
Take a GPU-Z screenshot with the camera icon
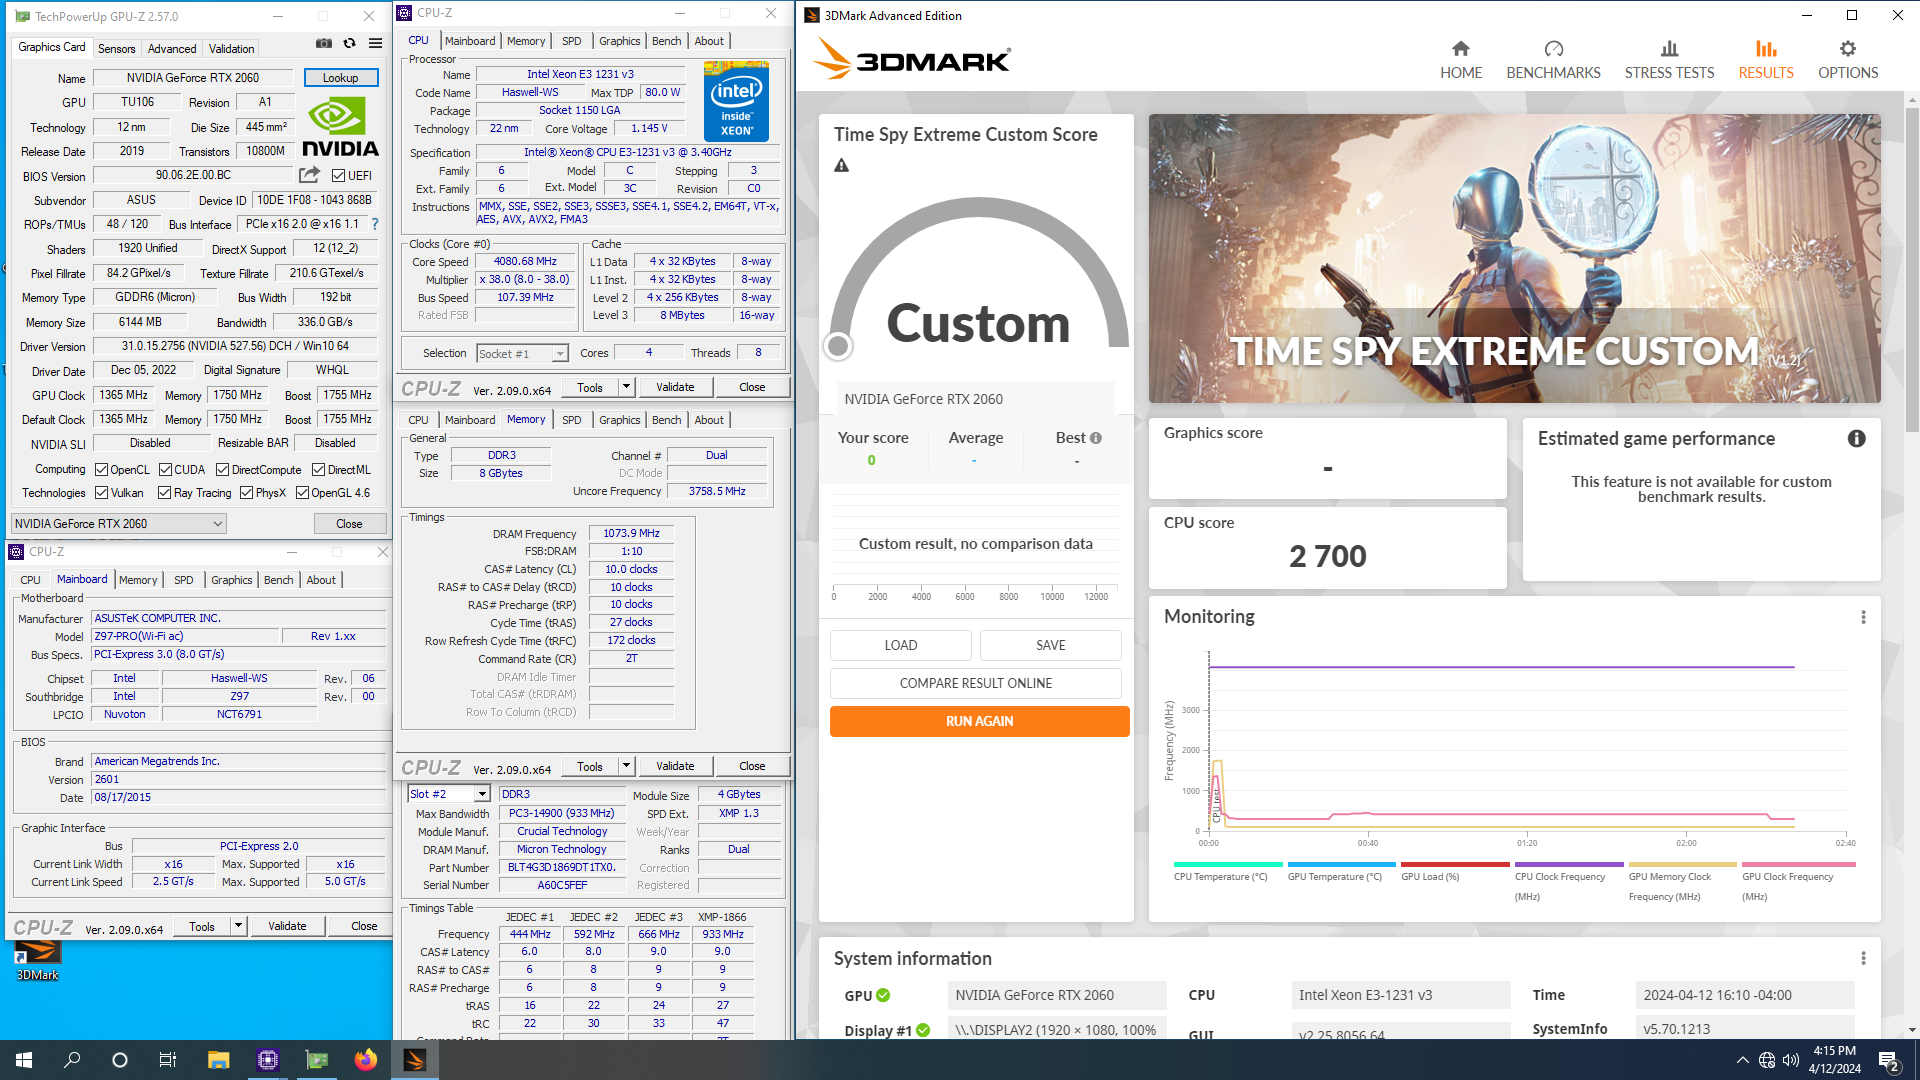pyautogui.click(x=324, y=43)
